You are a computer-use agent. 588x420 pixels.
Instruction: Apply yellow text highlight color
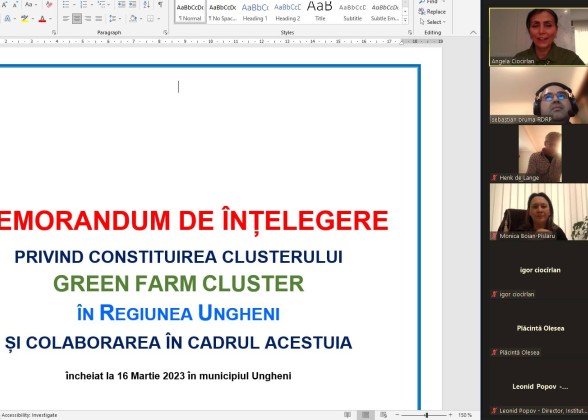click(24, 18)
